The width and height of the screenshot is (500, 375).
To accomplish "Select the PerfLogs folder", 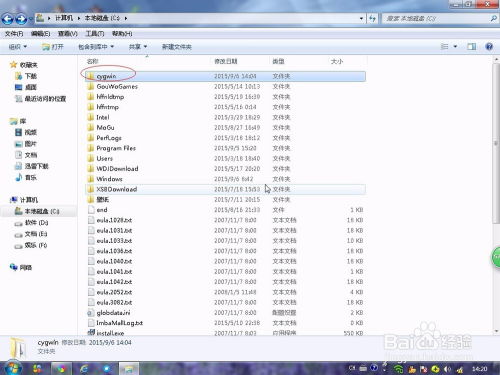I will (x=109, y=138).
